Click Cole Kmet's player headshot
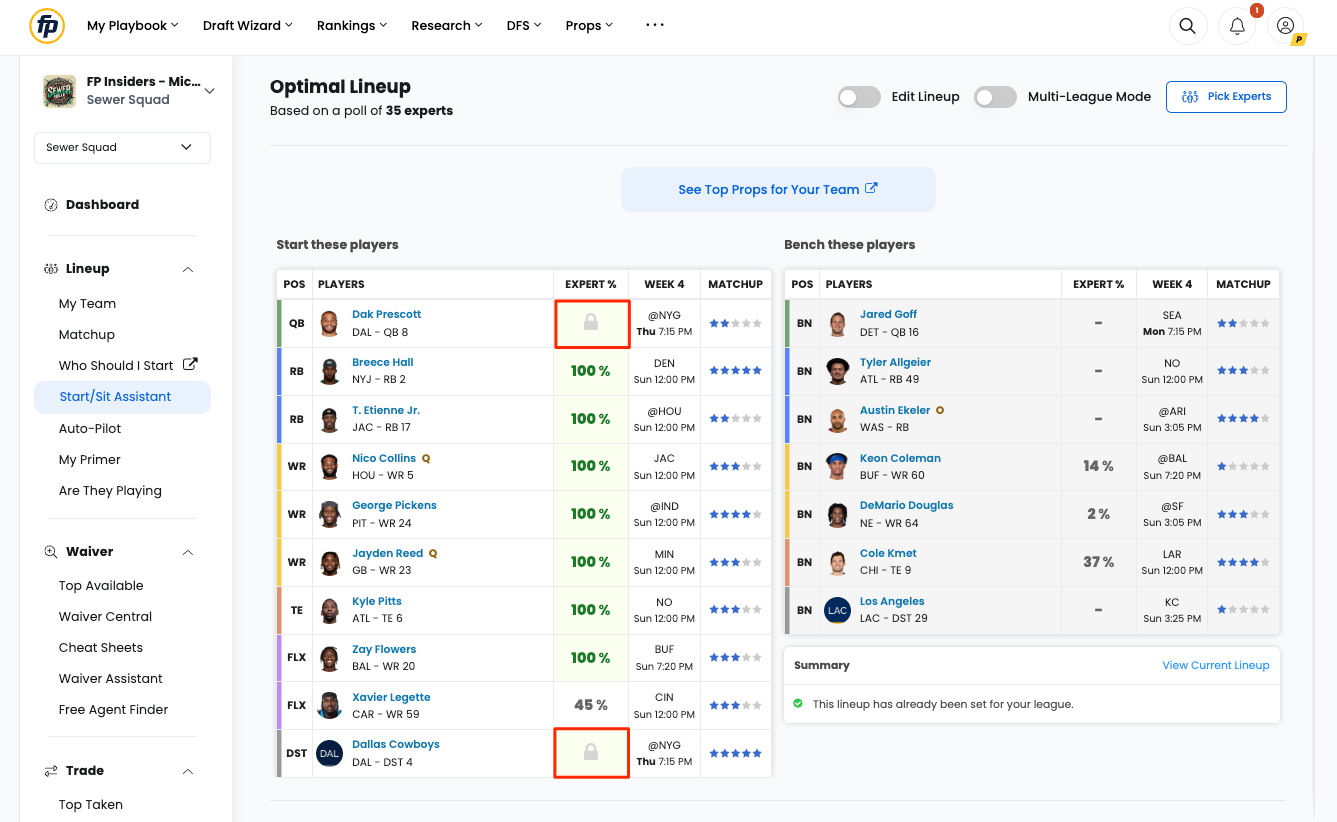Screen dimensions: 1337x822 coord(838,562)
